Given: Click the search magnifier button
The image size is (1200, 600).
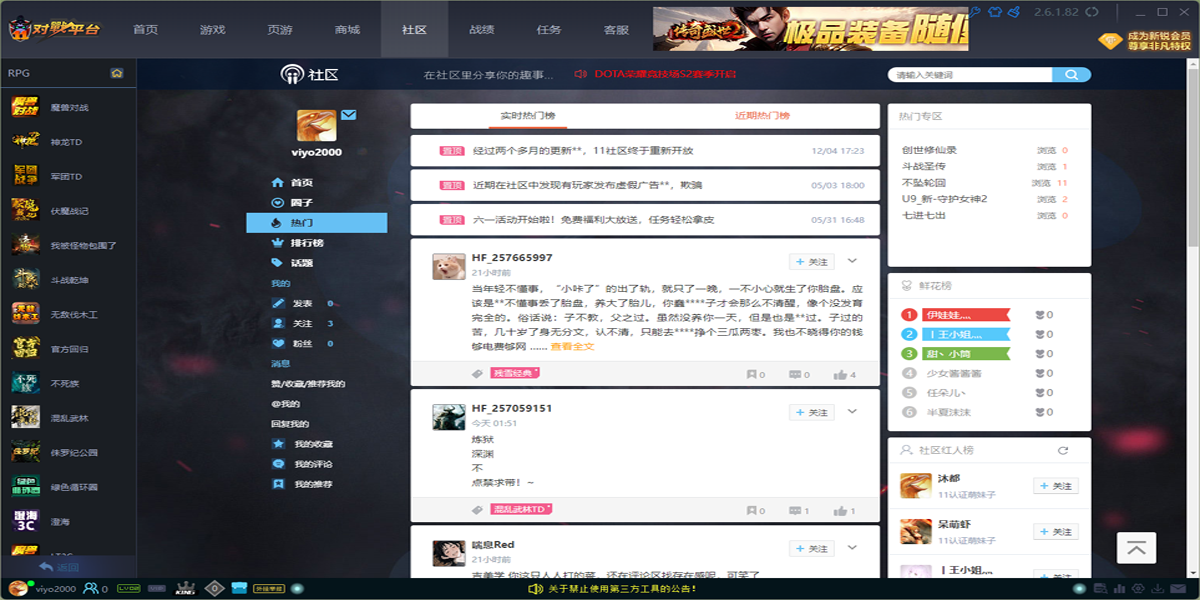Looking at the screenshot, I should coord(1071,75).
